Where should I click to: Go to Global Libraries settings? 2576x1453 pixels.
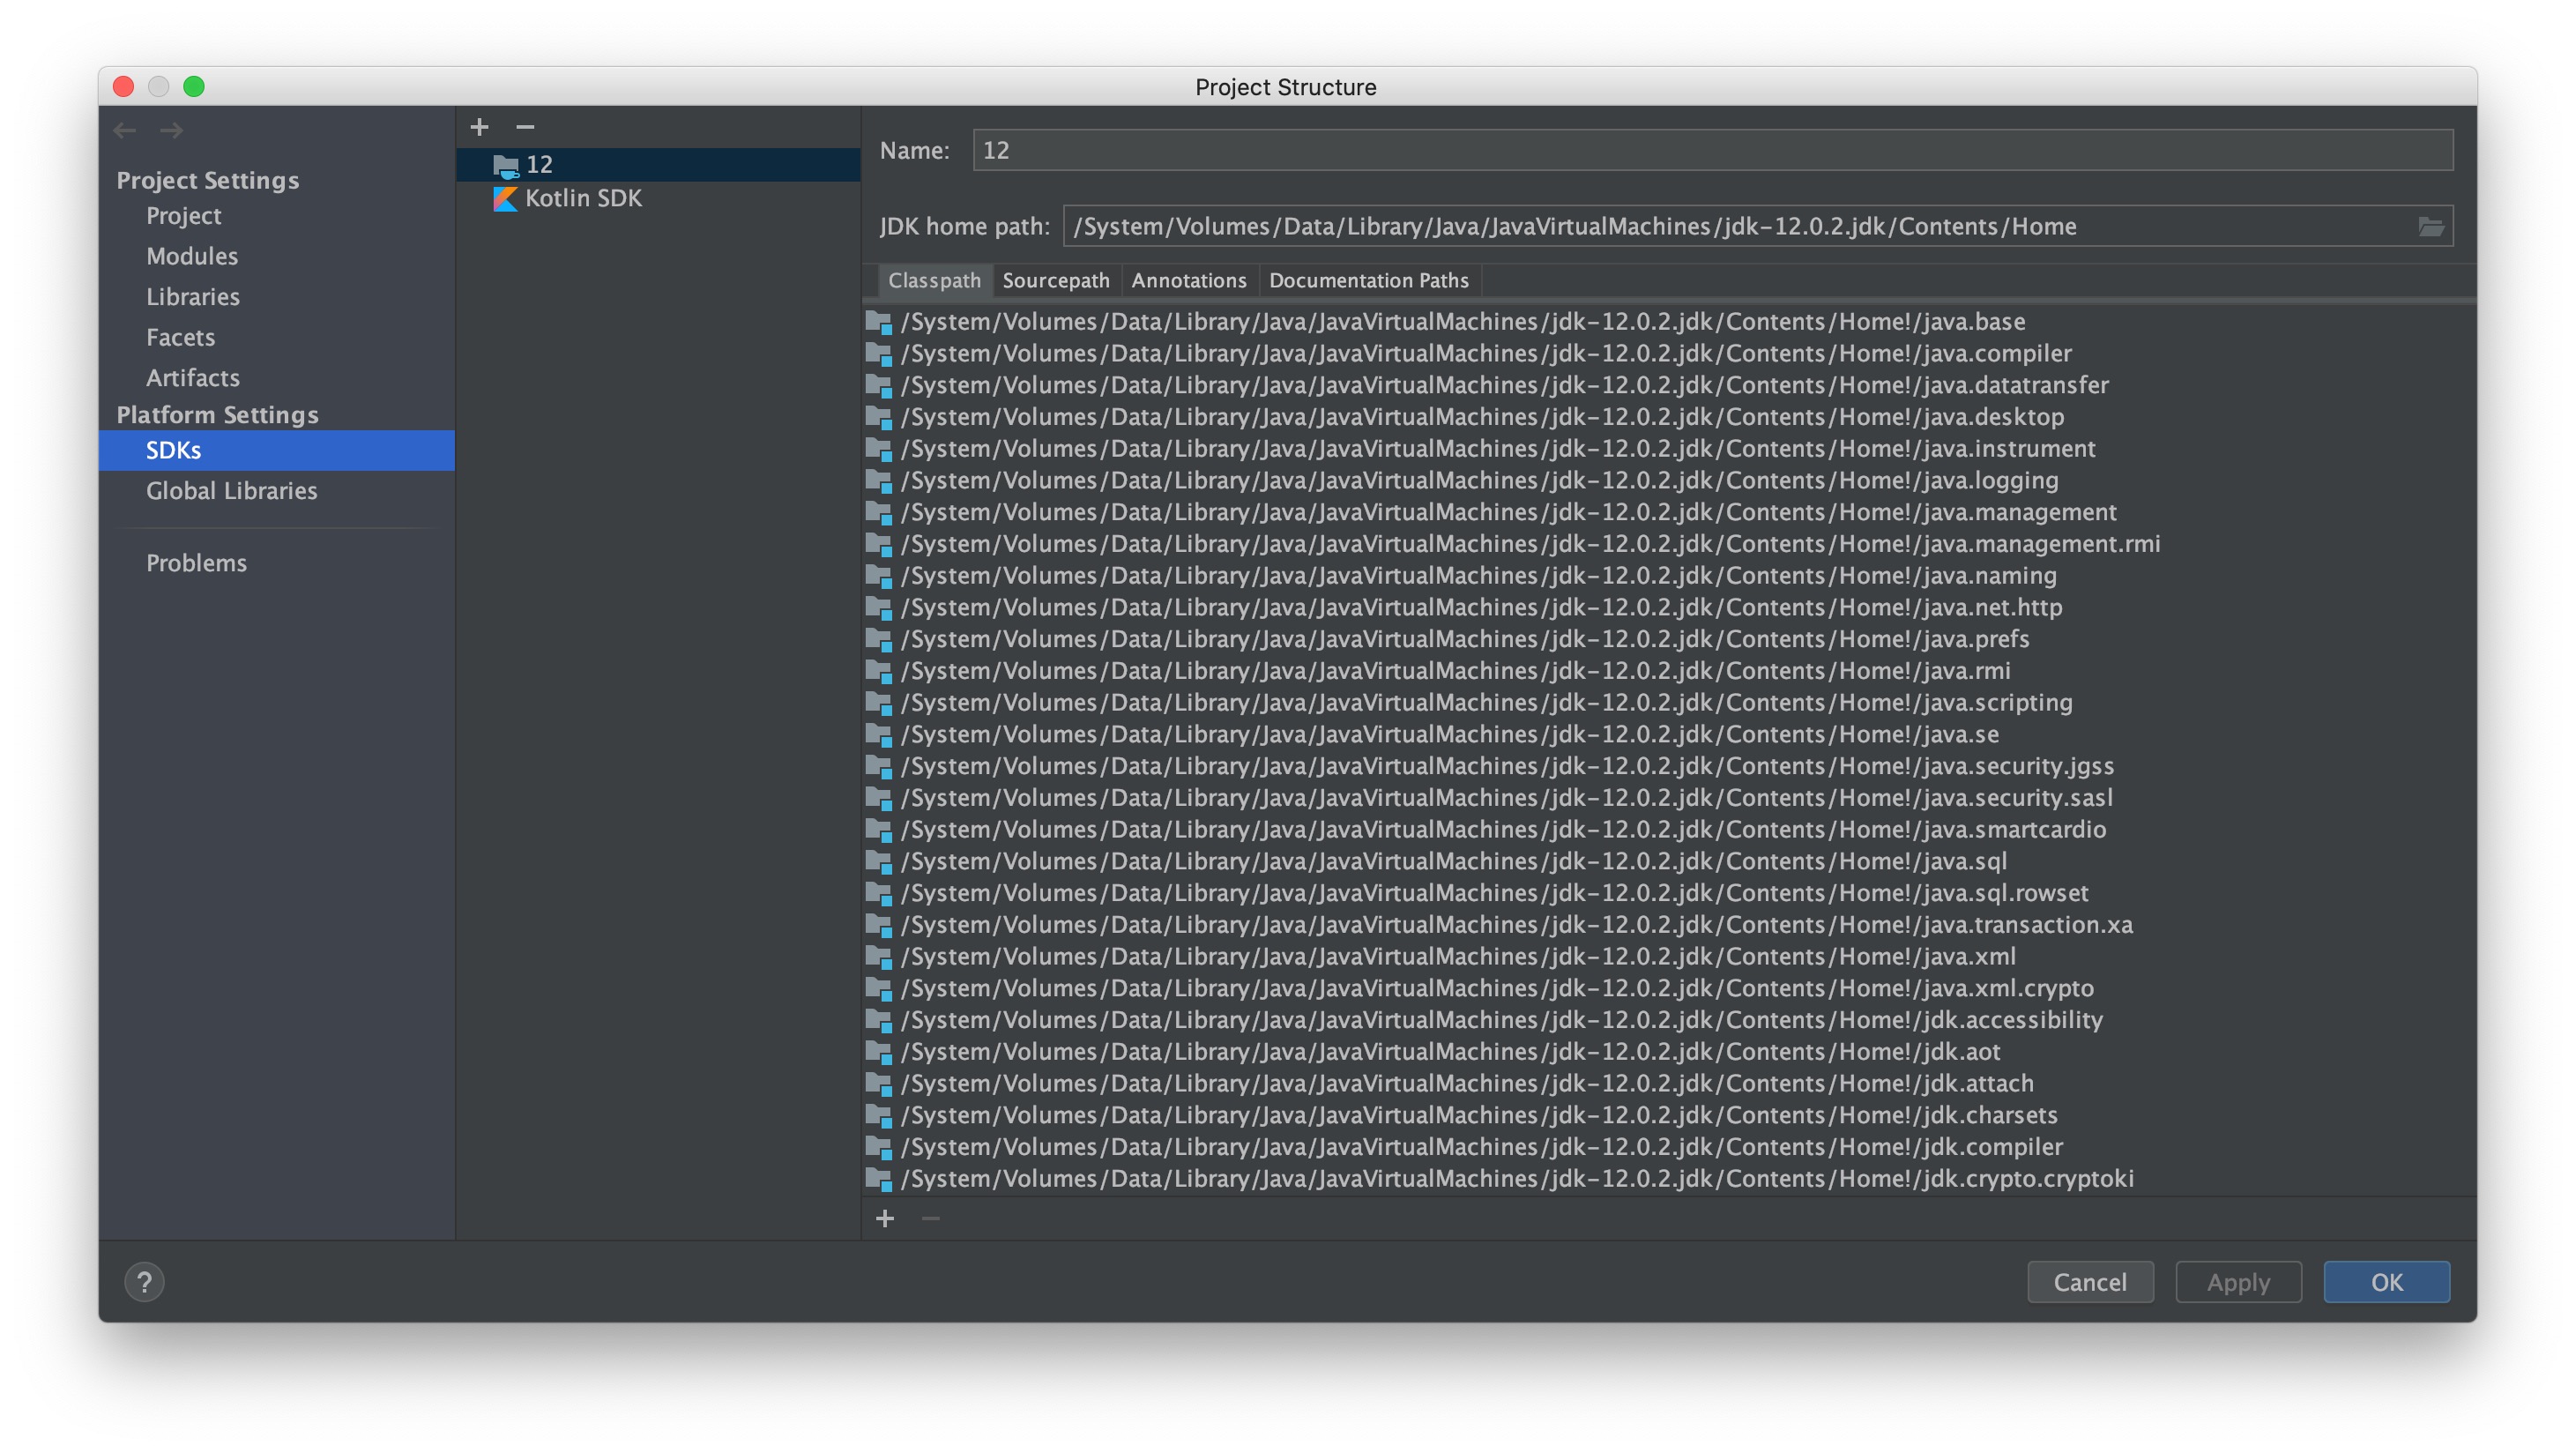(x=231, y=491)
